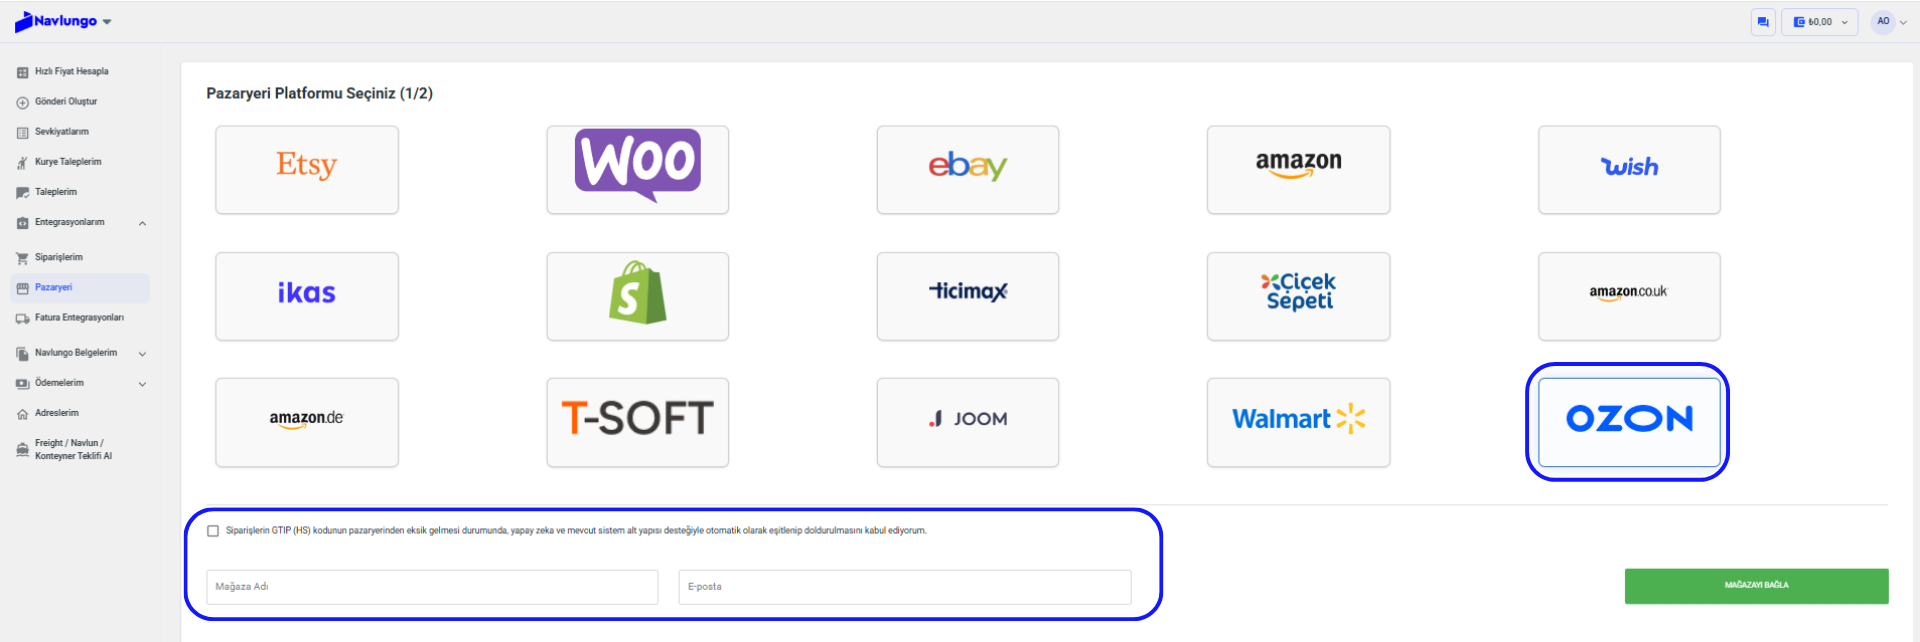The height and width of the screenshot is (642, 1920).
Task: Select the eBay marketplace tile
Action: click(x=967, y=169)
